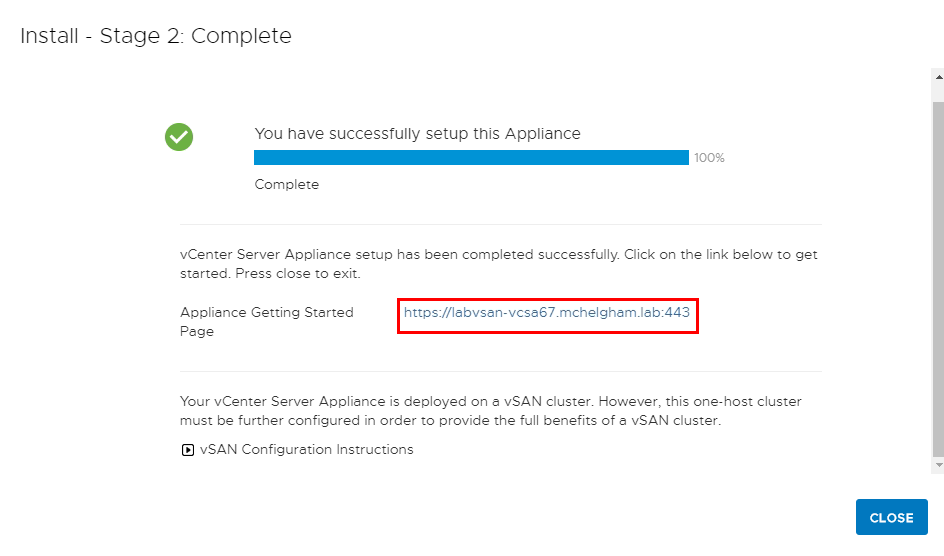
Task: Click the 'must be further configured' text line
Action: [x=450, y=421]
